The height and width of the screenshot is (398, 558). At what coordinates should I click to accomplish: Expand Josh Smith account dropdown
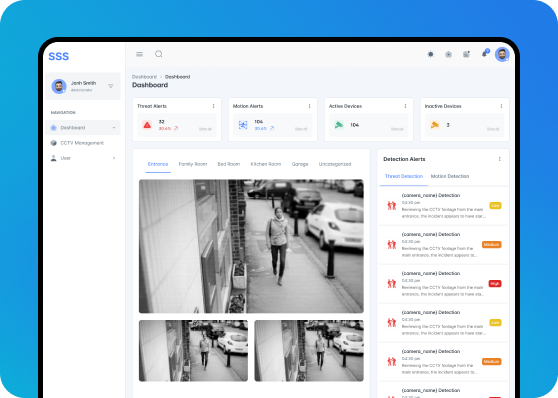[111, 86]
